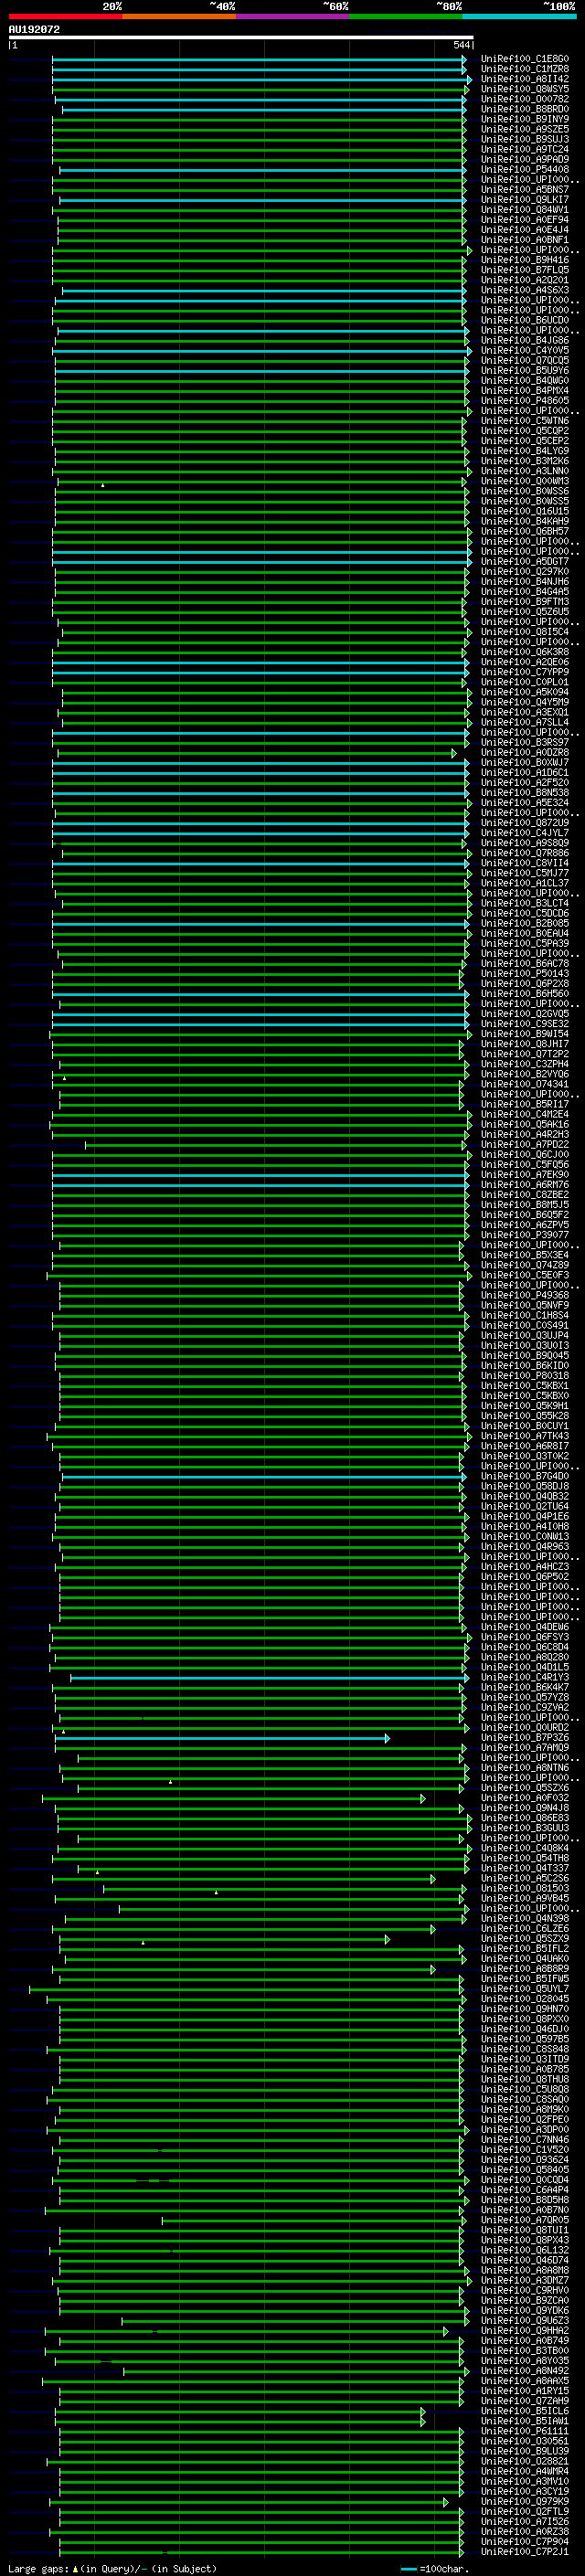This screenshot has width=585, height=2576.
Task: Select hit label UniRef100_A9SZE5
Action: 524,129
